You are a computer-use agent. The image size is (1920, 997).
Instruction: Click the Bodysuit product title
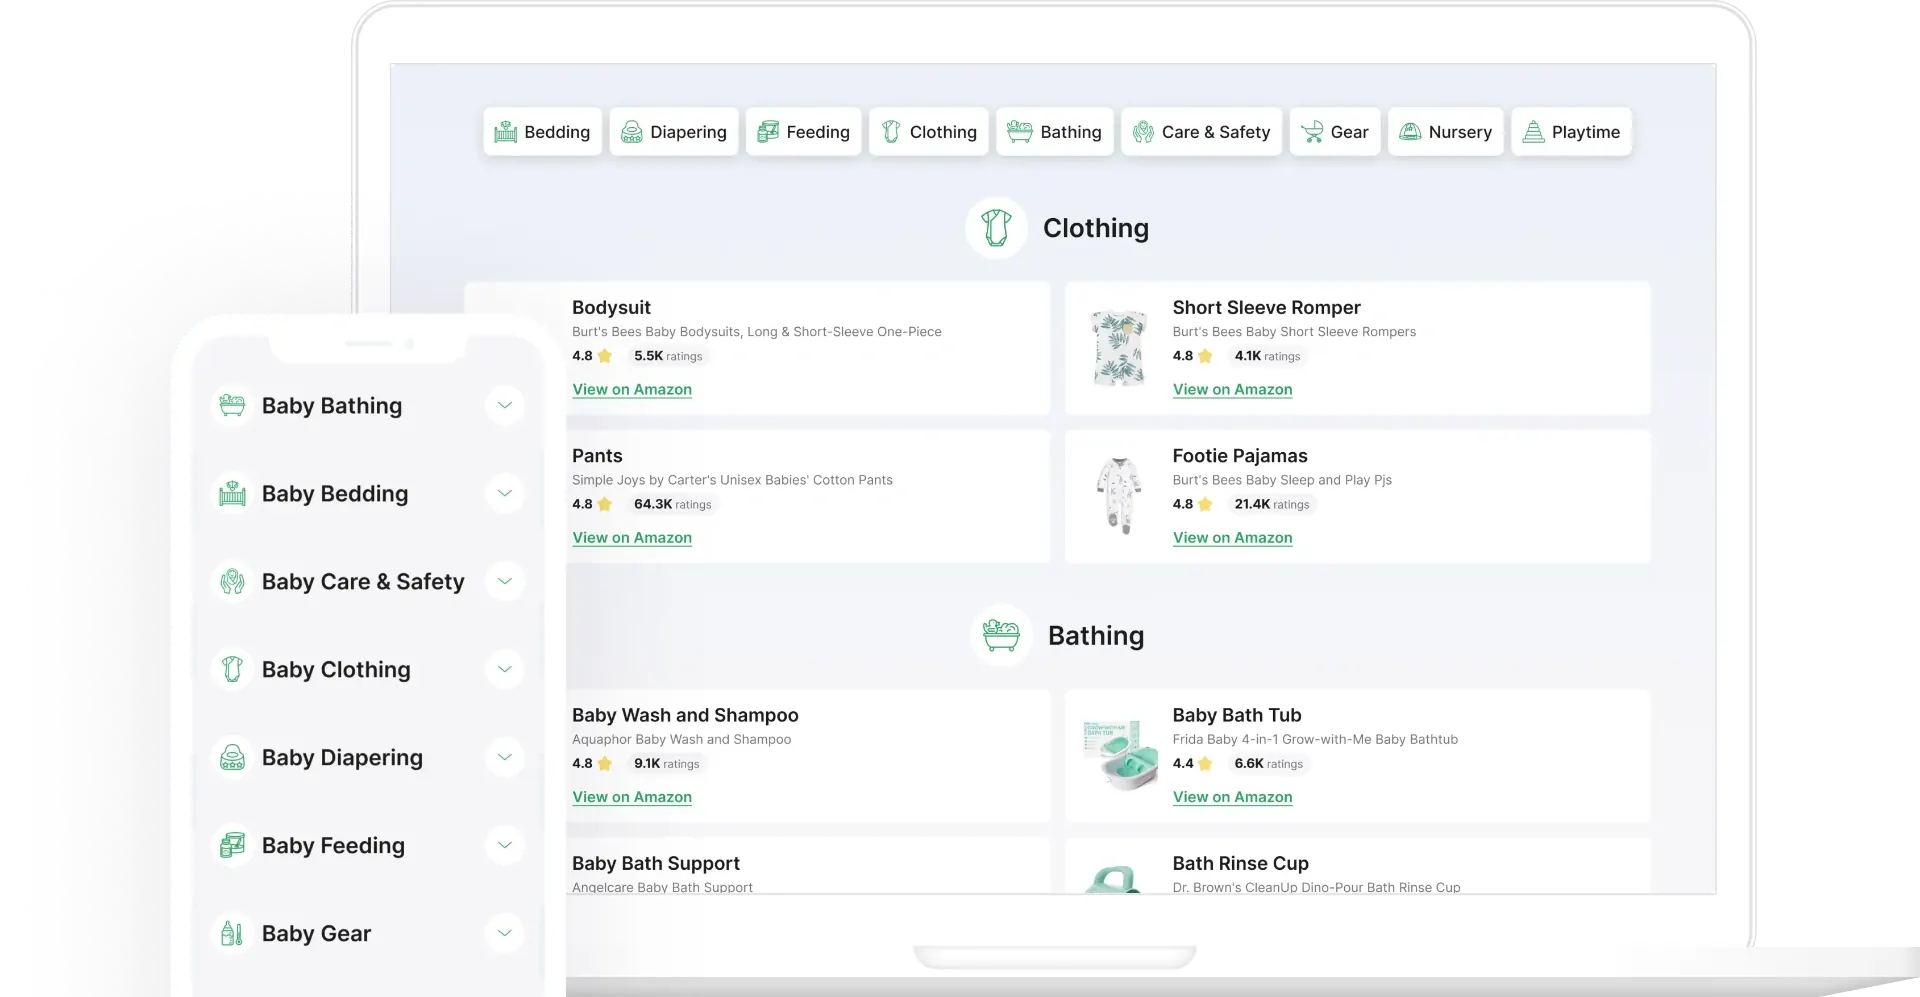coord(611,307)
